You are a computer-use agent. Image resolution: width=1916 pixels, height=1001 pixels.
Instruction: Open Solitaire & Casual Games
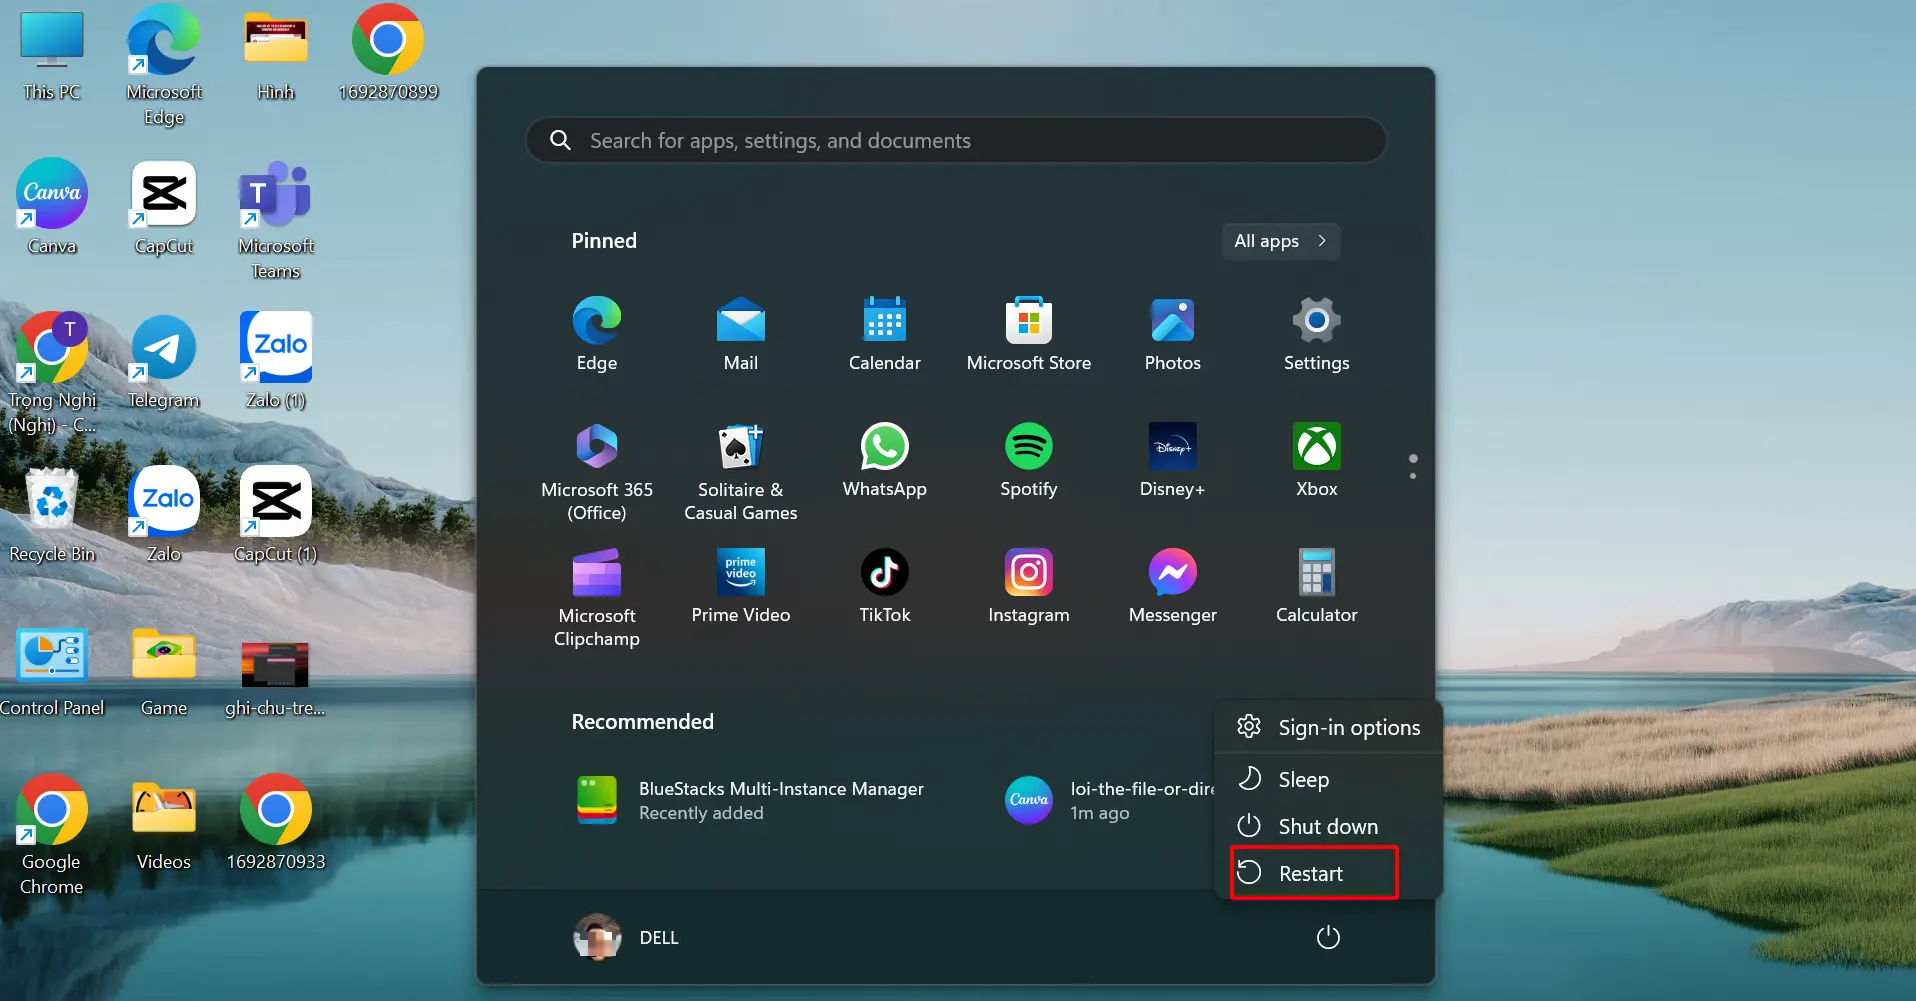[741, 471]
